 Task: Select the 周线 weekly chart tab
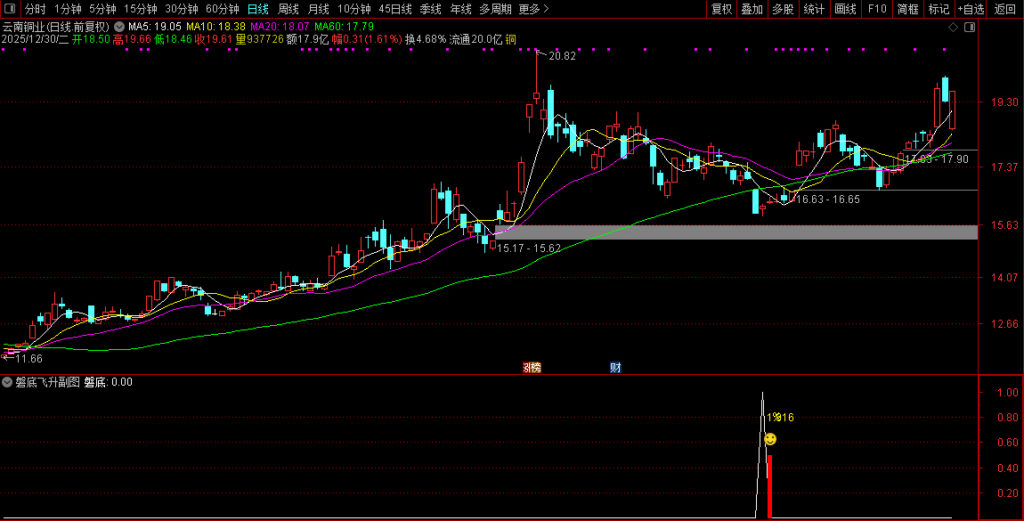tap(288, 9)
